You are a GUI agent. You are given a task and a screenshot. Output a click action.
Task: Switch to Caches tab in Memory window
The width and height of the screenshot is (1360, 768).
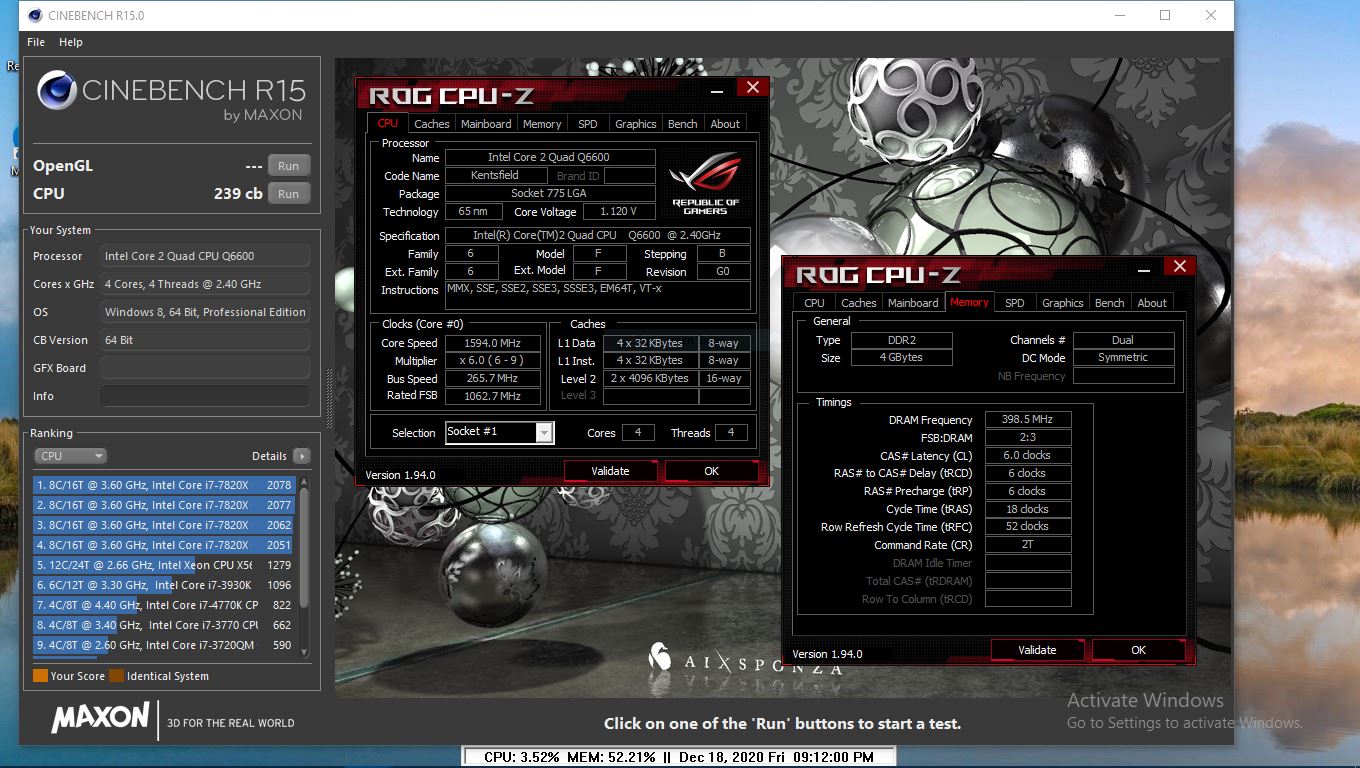pos(859,303)
